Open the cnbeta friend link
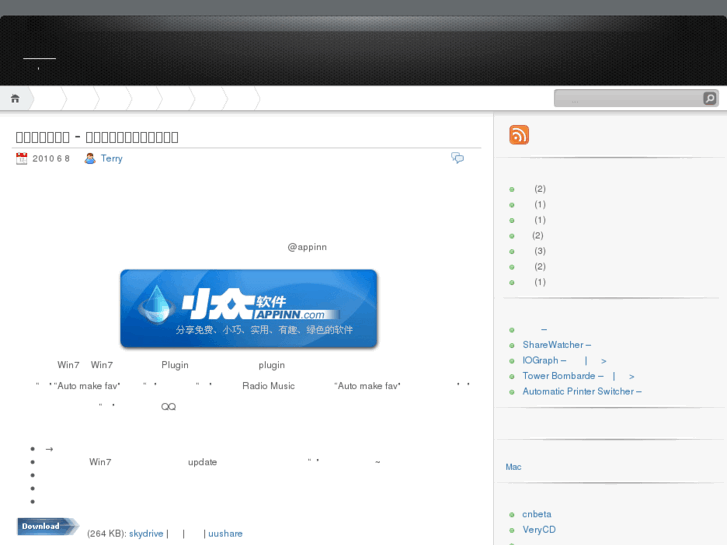This screenshot has width=727, height=545. coord(536,514)
